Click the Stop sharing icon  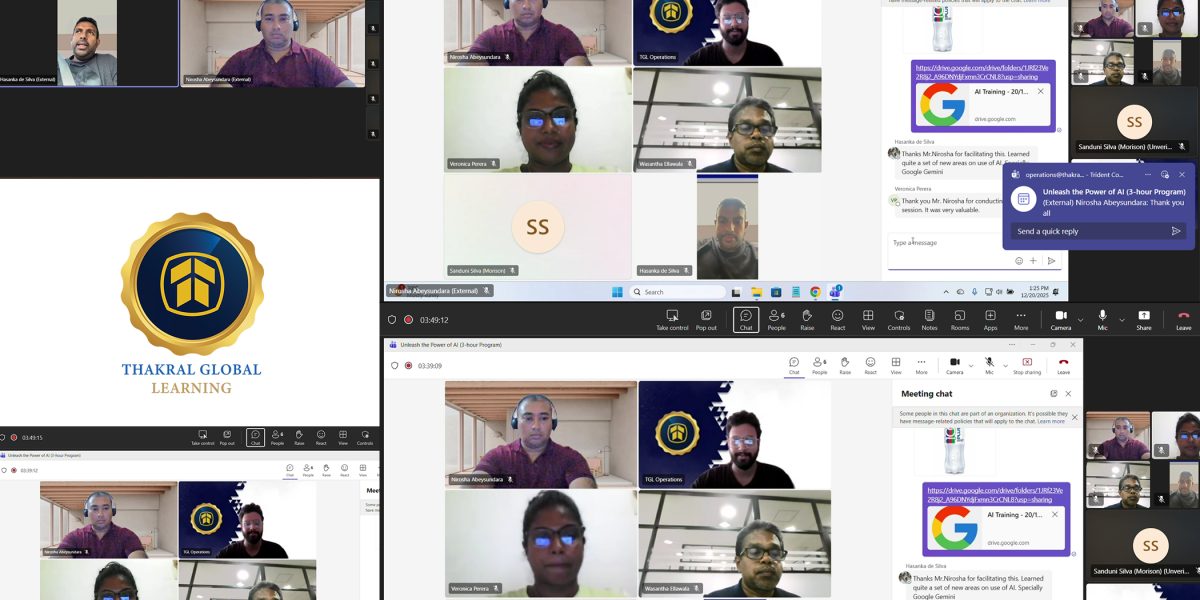1026,365
